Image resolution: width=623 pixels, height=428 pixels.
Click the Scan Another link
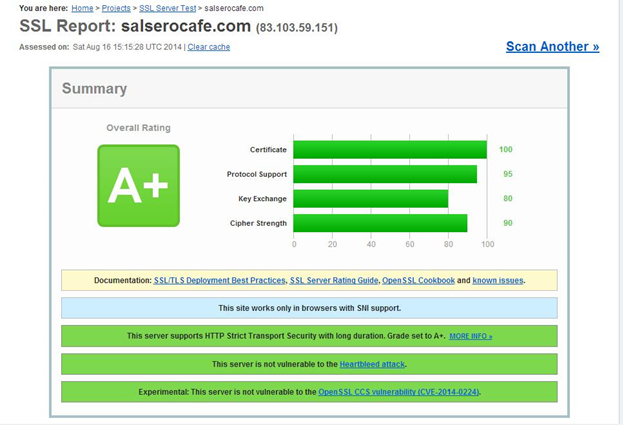tap(552, 46)
